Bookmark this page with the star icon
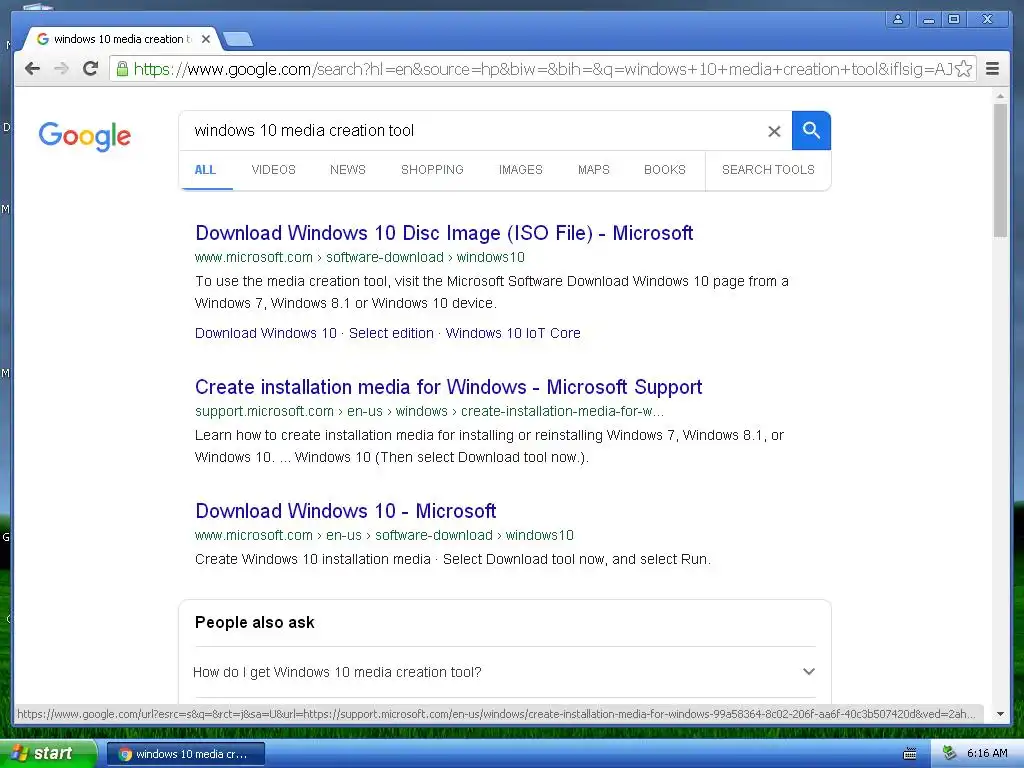The image size is (1024, 768). click(x=963, y=69)
